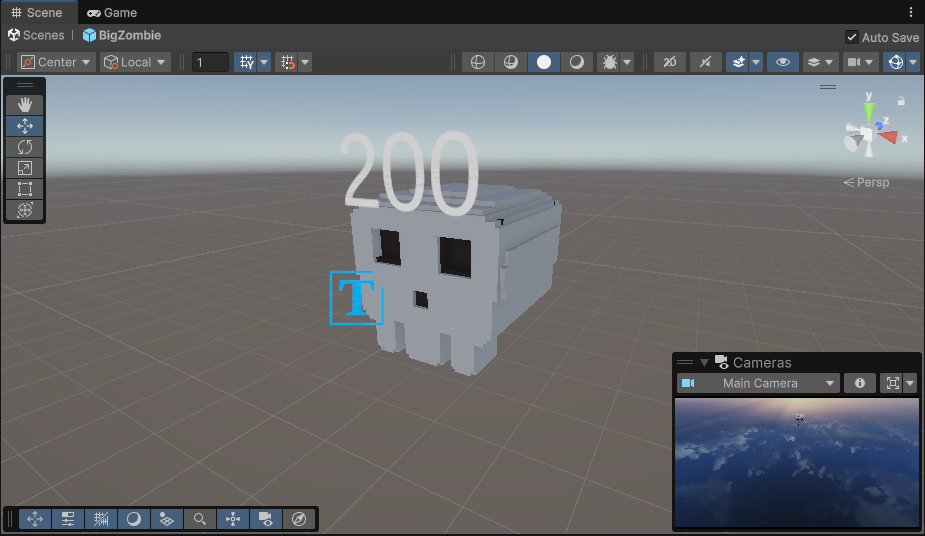Switch to the Game tab
The width and height of the screenshot is (925, 536).
pyautogui.click(x=112, y=13)
